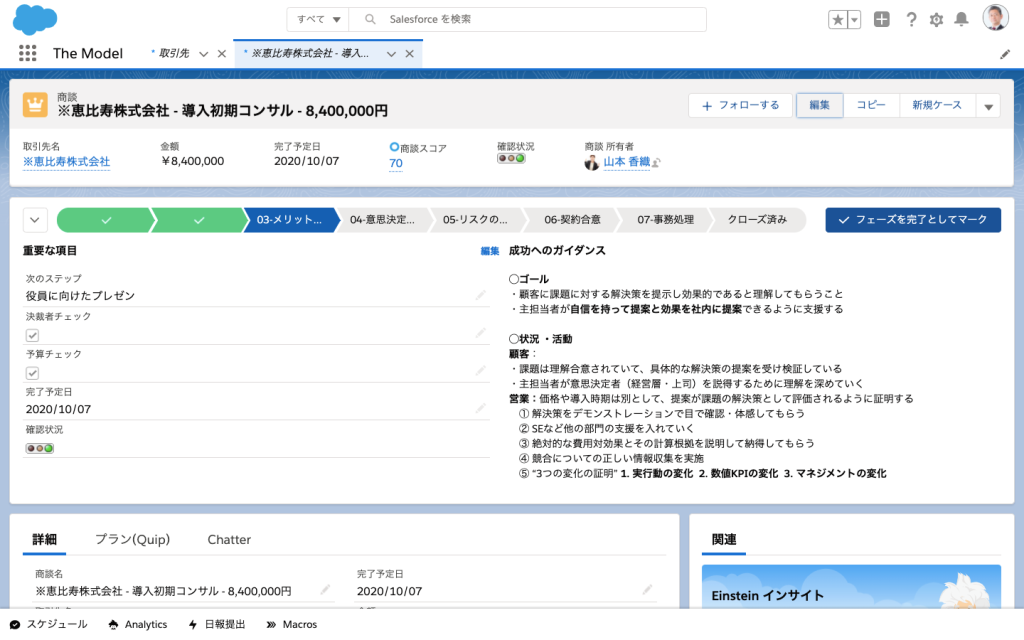This screenshot has height=640, width=1024.
Task: View notifications bell icon
Action: point(961,20)
